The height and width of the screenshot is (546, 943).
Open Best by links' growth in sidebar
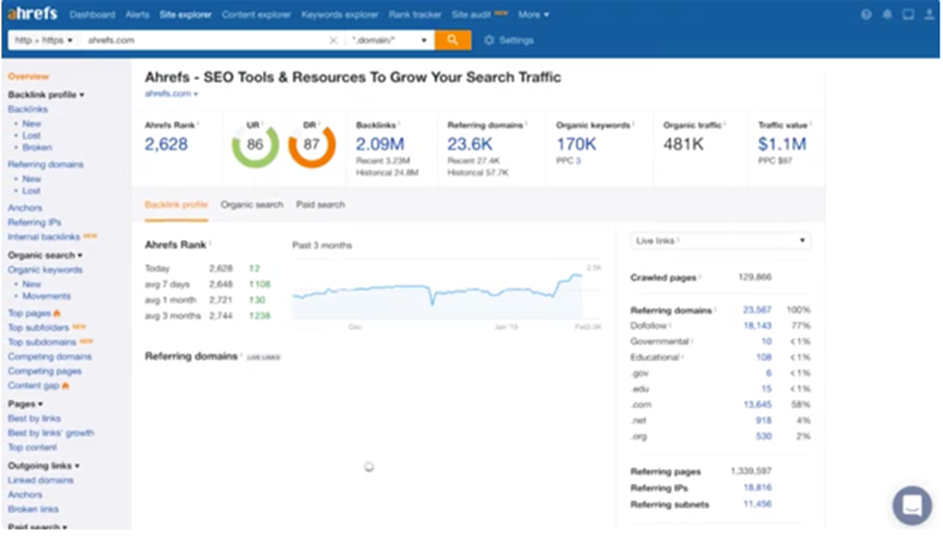51,433
